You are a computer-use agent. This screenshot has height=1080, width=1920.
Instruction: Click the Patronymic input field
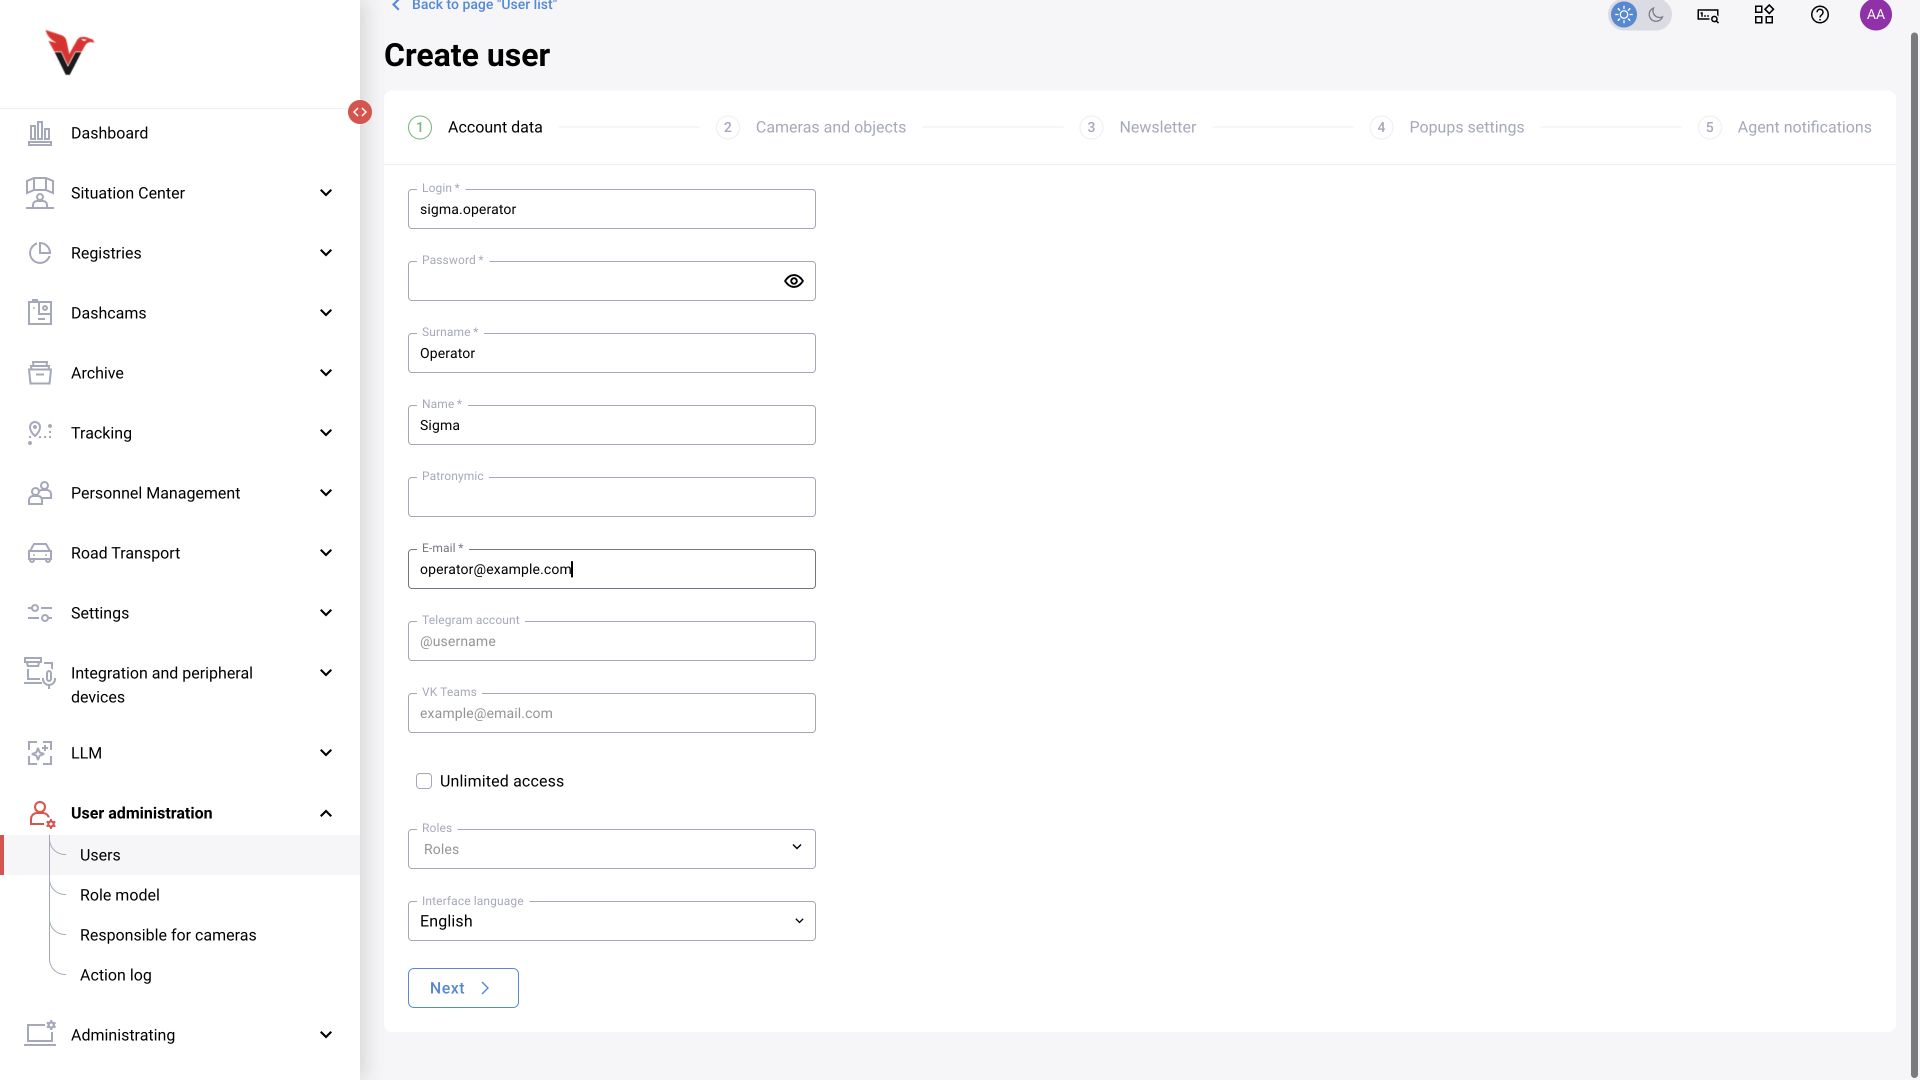(612, 497)
